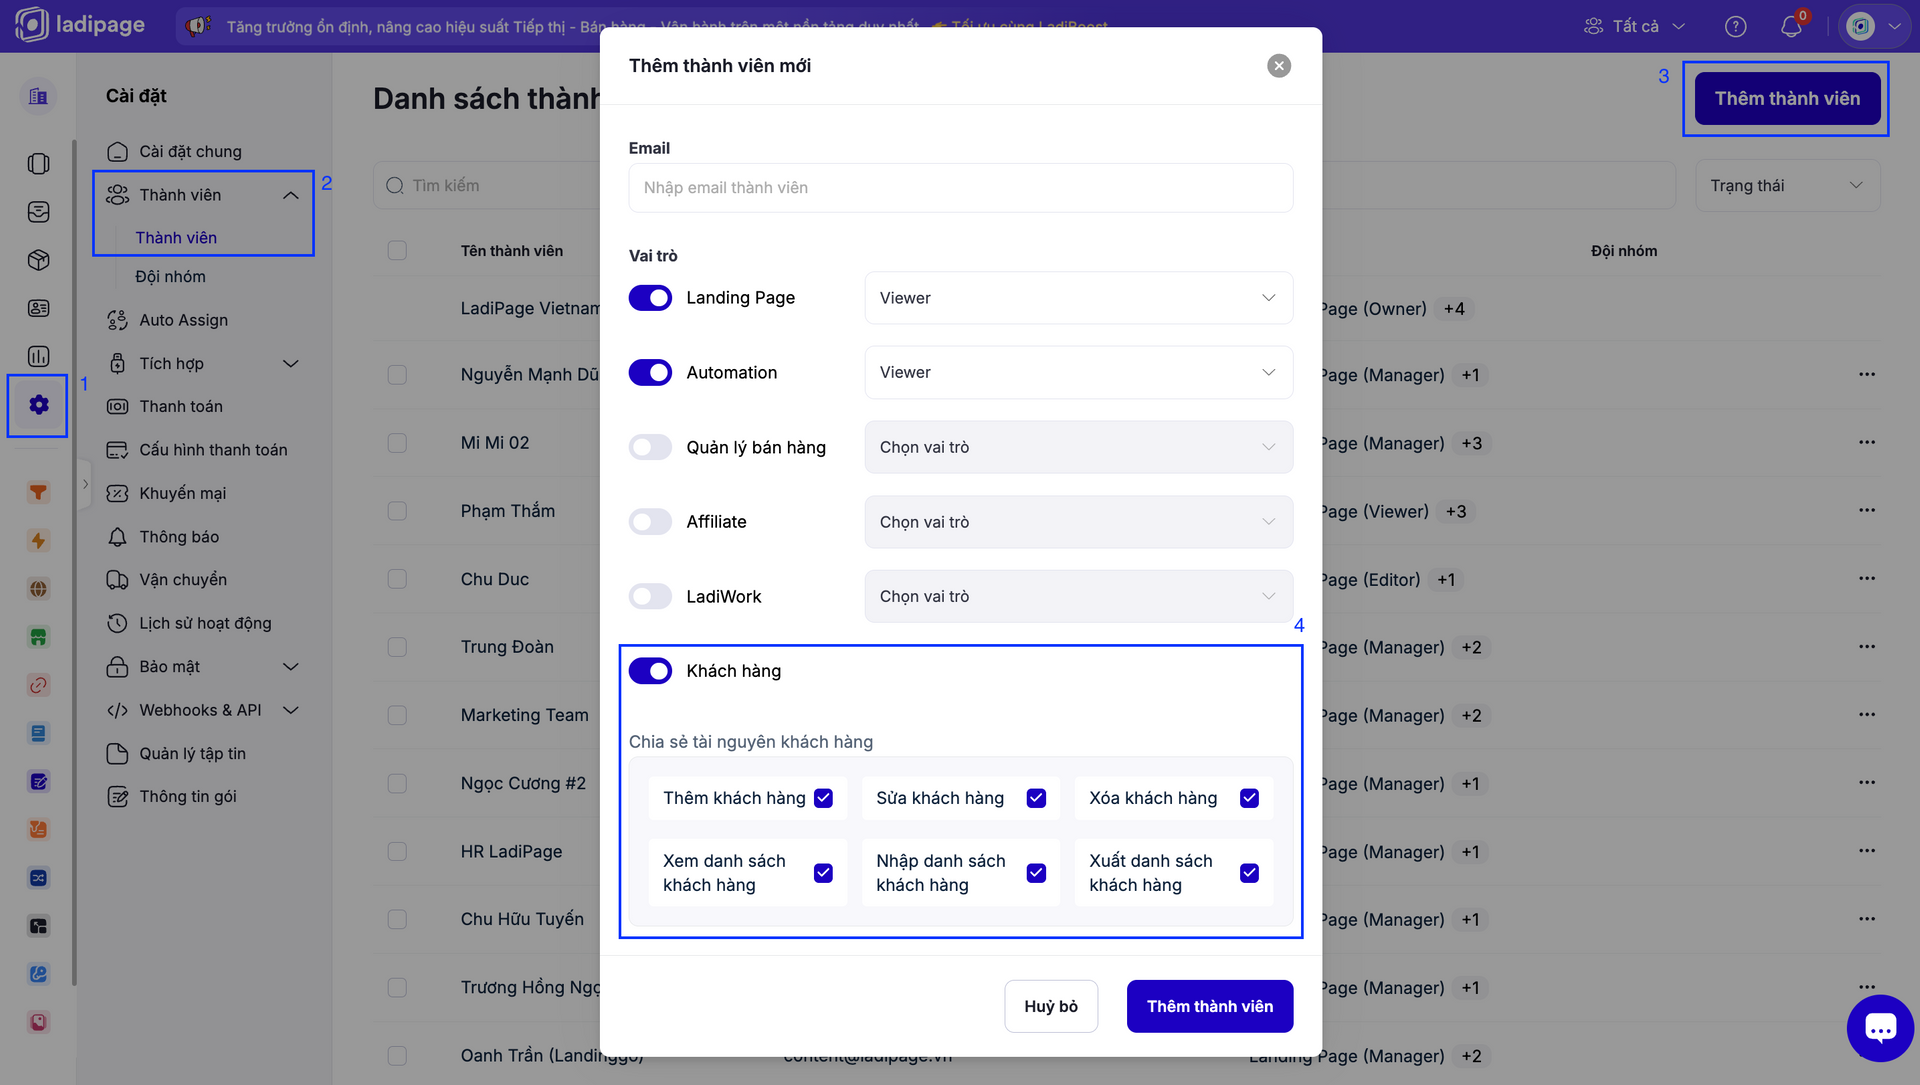Image resolution: width=1920 pixels, height=1085 pixels.
Task: Click the Huỷ bỏ button
Action: (1050, 1006)
